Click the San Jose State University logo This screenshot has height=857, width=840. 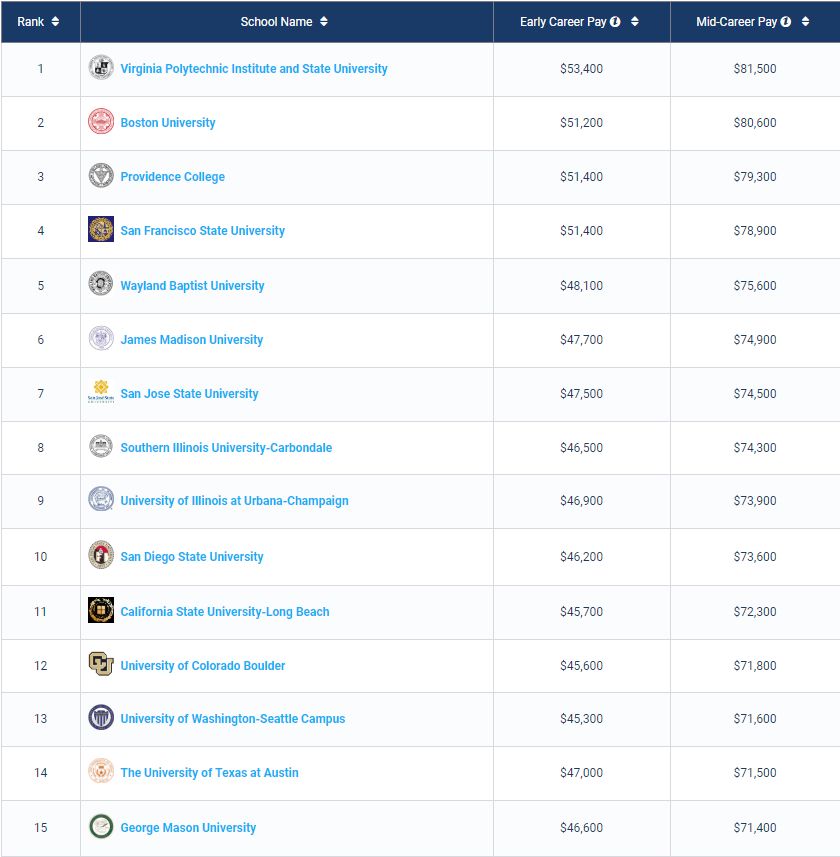(x=101, y=391)
